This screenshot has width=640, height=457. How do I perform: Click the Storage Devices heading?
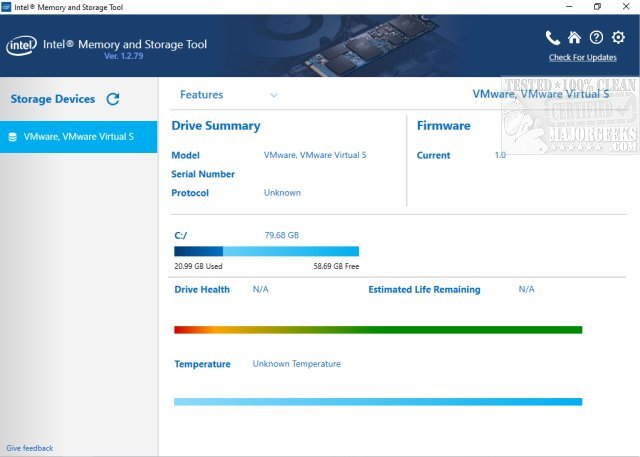coord(52,99)
